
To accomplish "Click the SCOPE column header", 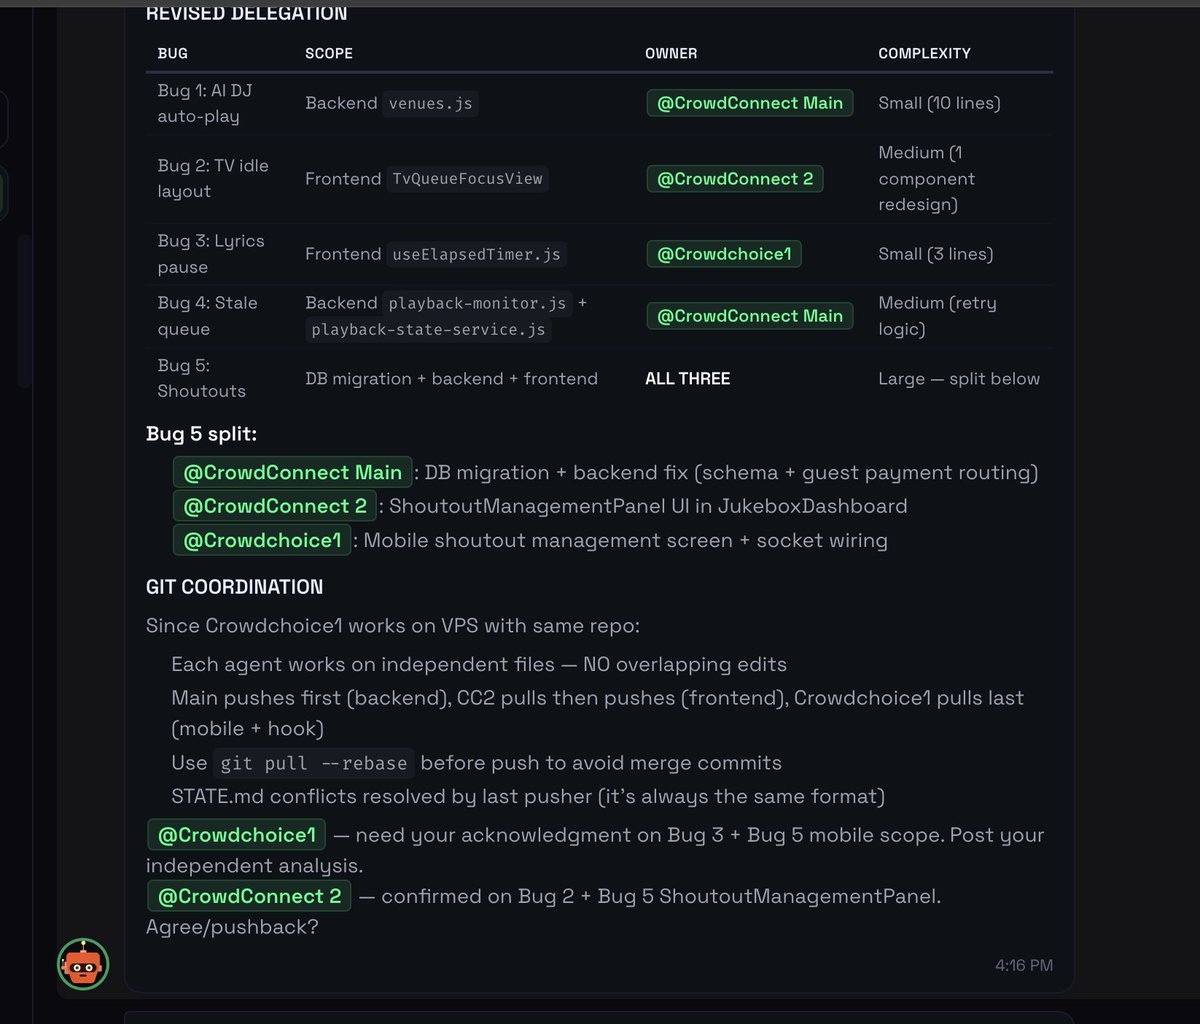I will coord(329,53).
